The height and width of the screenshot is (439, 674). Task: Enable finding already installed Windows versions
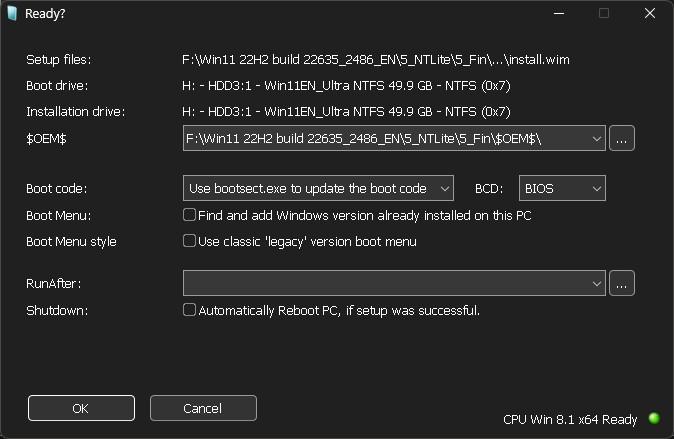point(189,215)
